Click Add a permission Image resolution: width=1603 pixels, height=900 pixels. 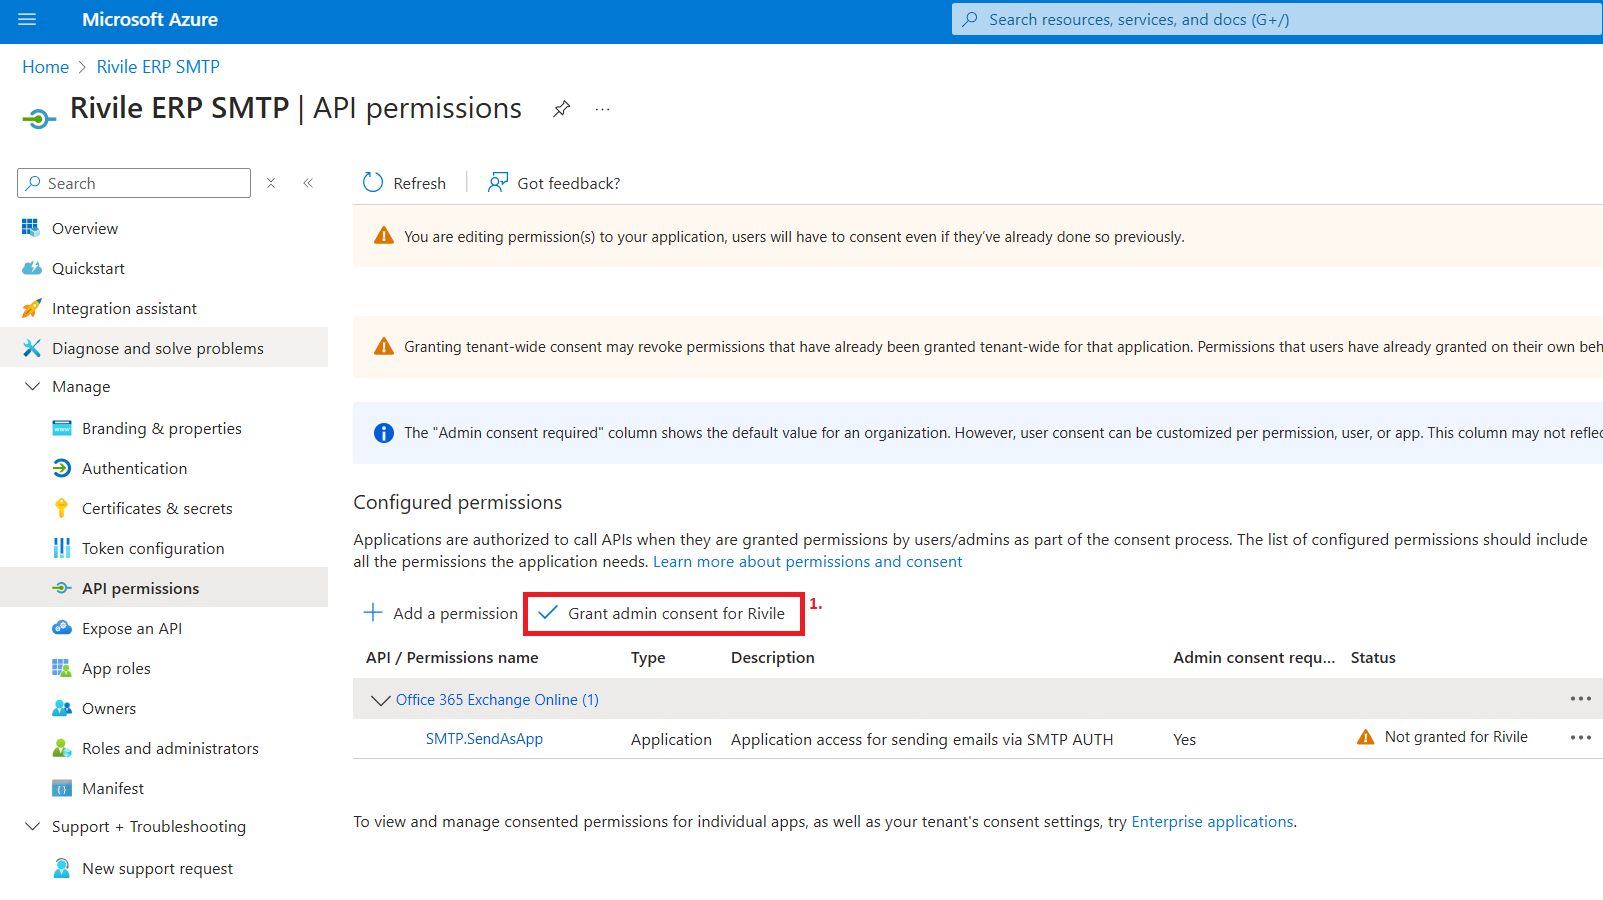pyautogui.click(x=441, y=613)
